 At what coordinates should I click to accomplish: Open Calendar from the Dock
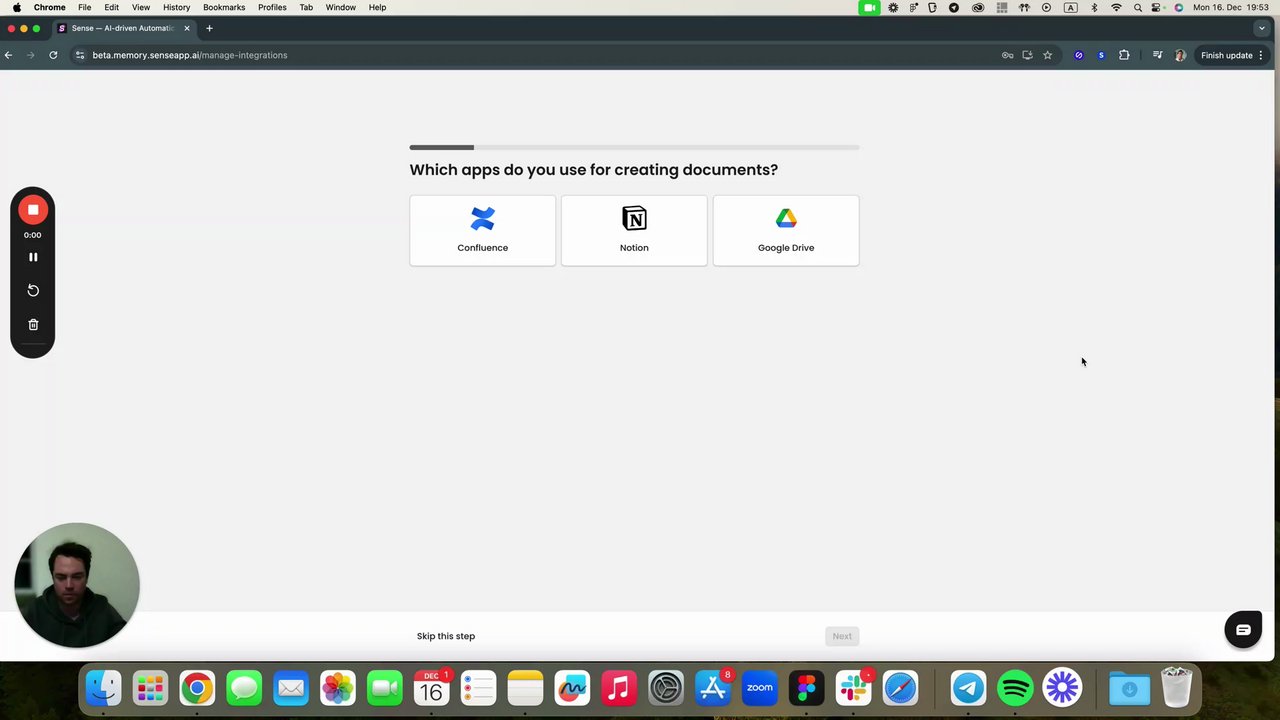coord(431,688)
